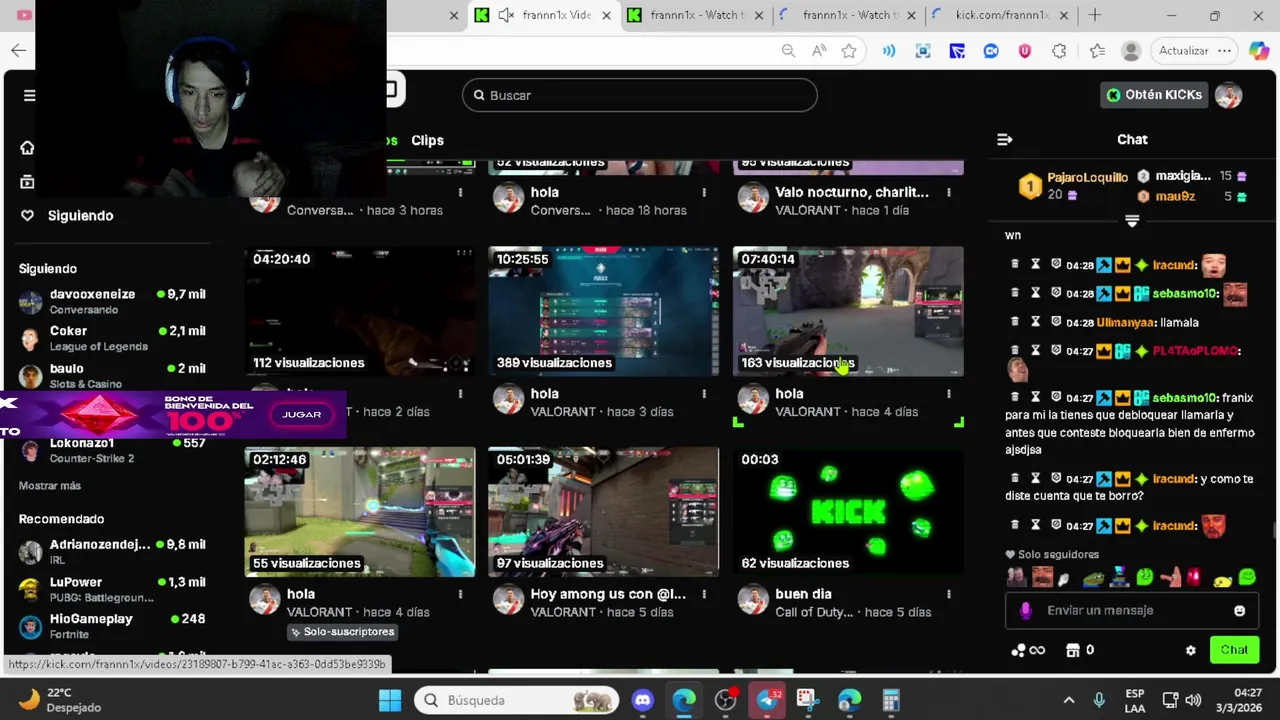Open the Siguiendo heart link

(x=67, y=215)
